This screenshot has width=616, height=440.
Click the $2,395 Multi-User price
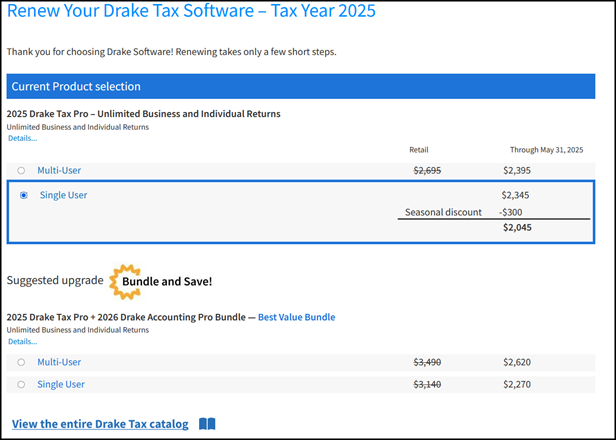[x=517, y=170]
